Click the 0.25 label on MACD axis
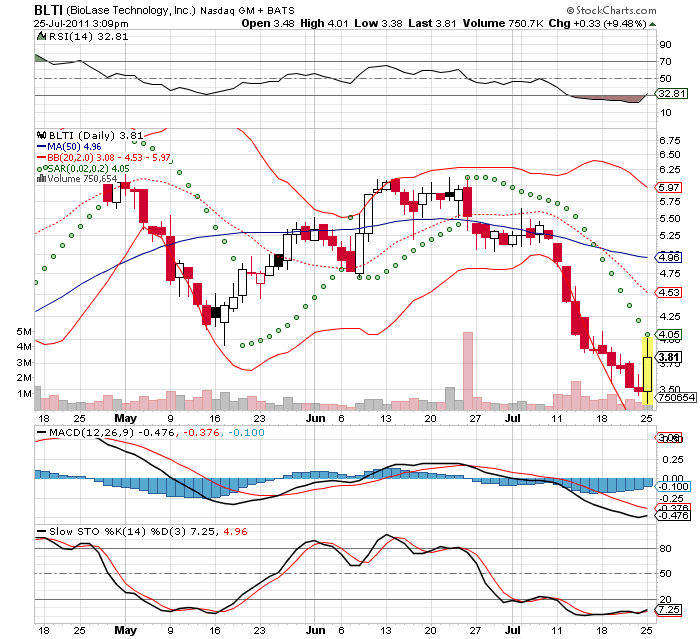Viewport: 700px width, 639px height. (672, 459)
